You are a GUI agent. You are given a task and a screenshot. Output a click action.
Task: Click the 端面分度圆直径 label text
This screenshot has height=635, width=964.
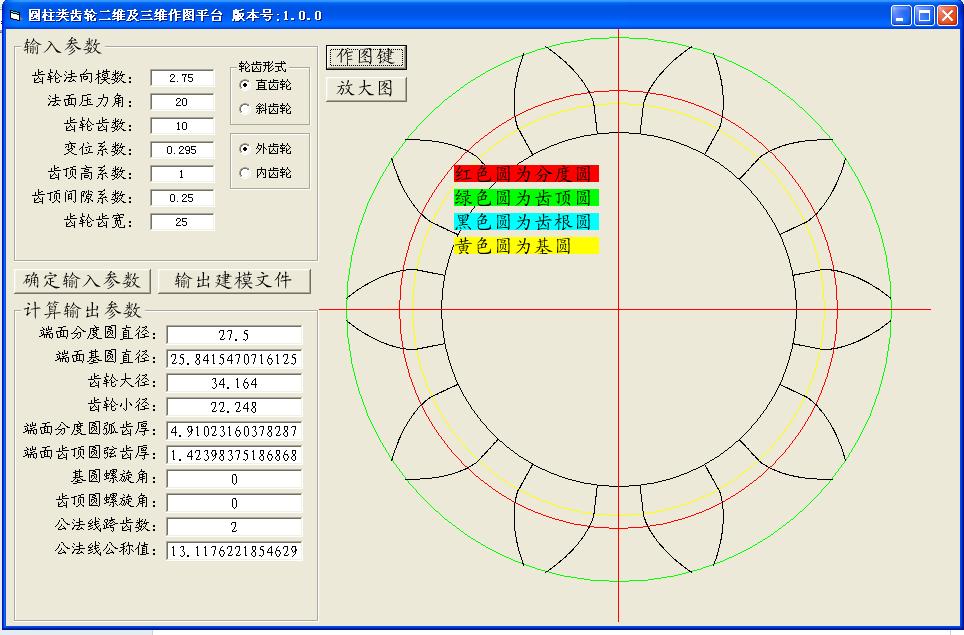[98, 333]
